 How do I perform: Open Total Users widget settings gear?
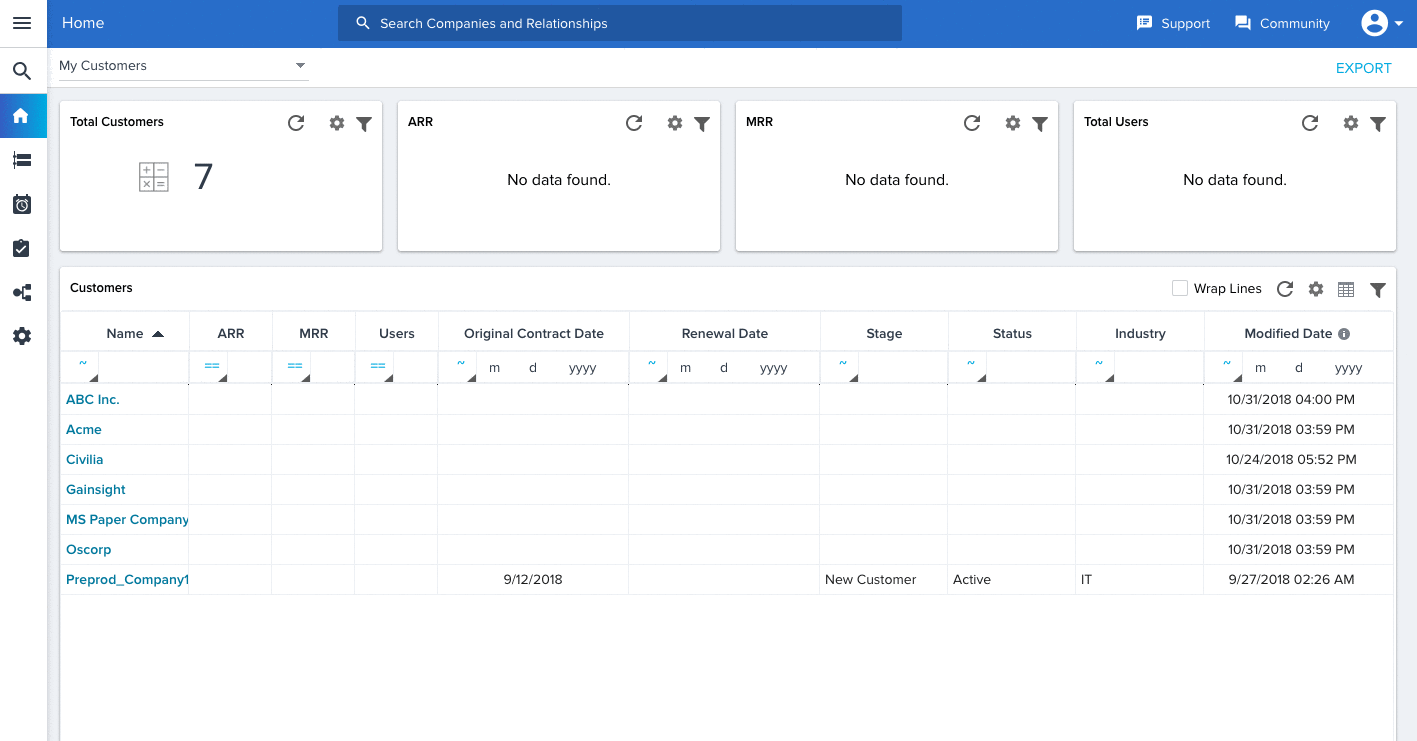coord(1351,123)
